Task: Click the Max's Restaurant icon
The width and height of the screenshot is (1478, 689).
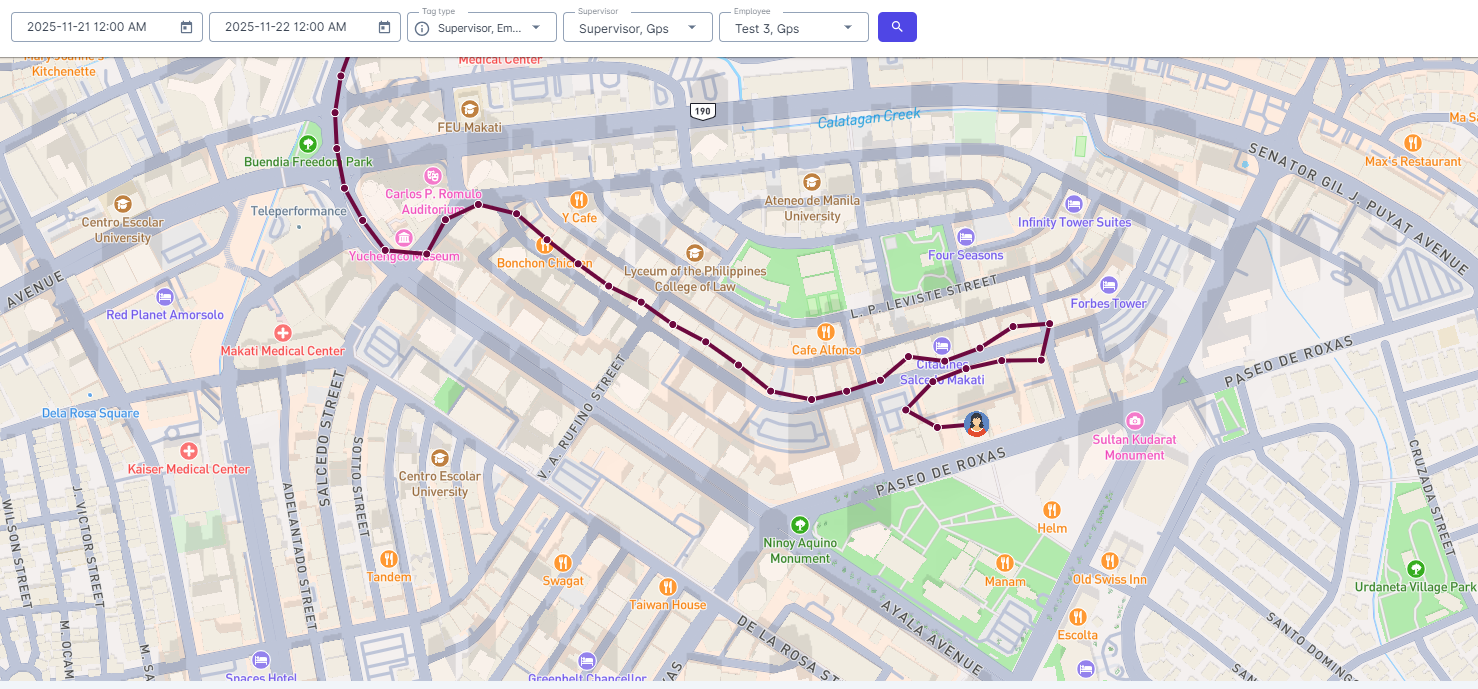Action: point(1413,143)
